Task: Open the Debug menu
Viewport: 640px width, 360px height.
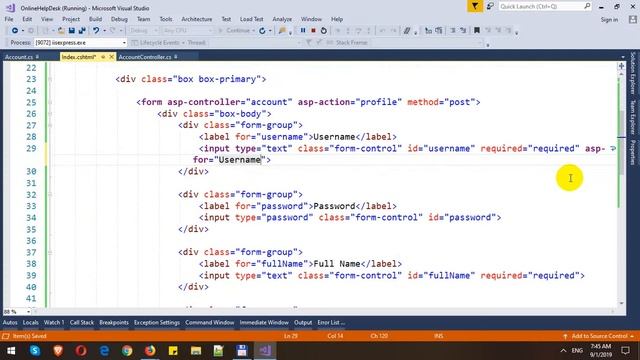Action: pos(119,19)
